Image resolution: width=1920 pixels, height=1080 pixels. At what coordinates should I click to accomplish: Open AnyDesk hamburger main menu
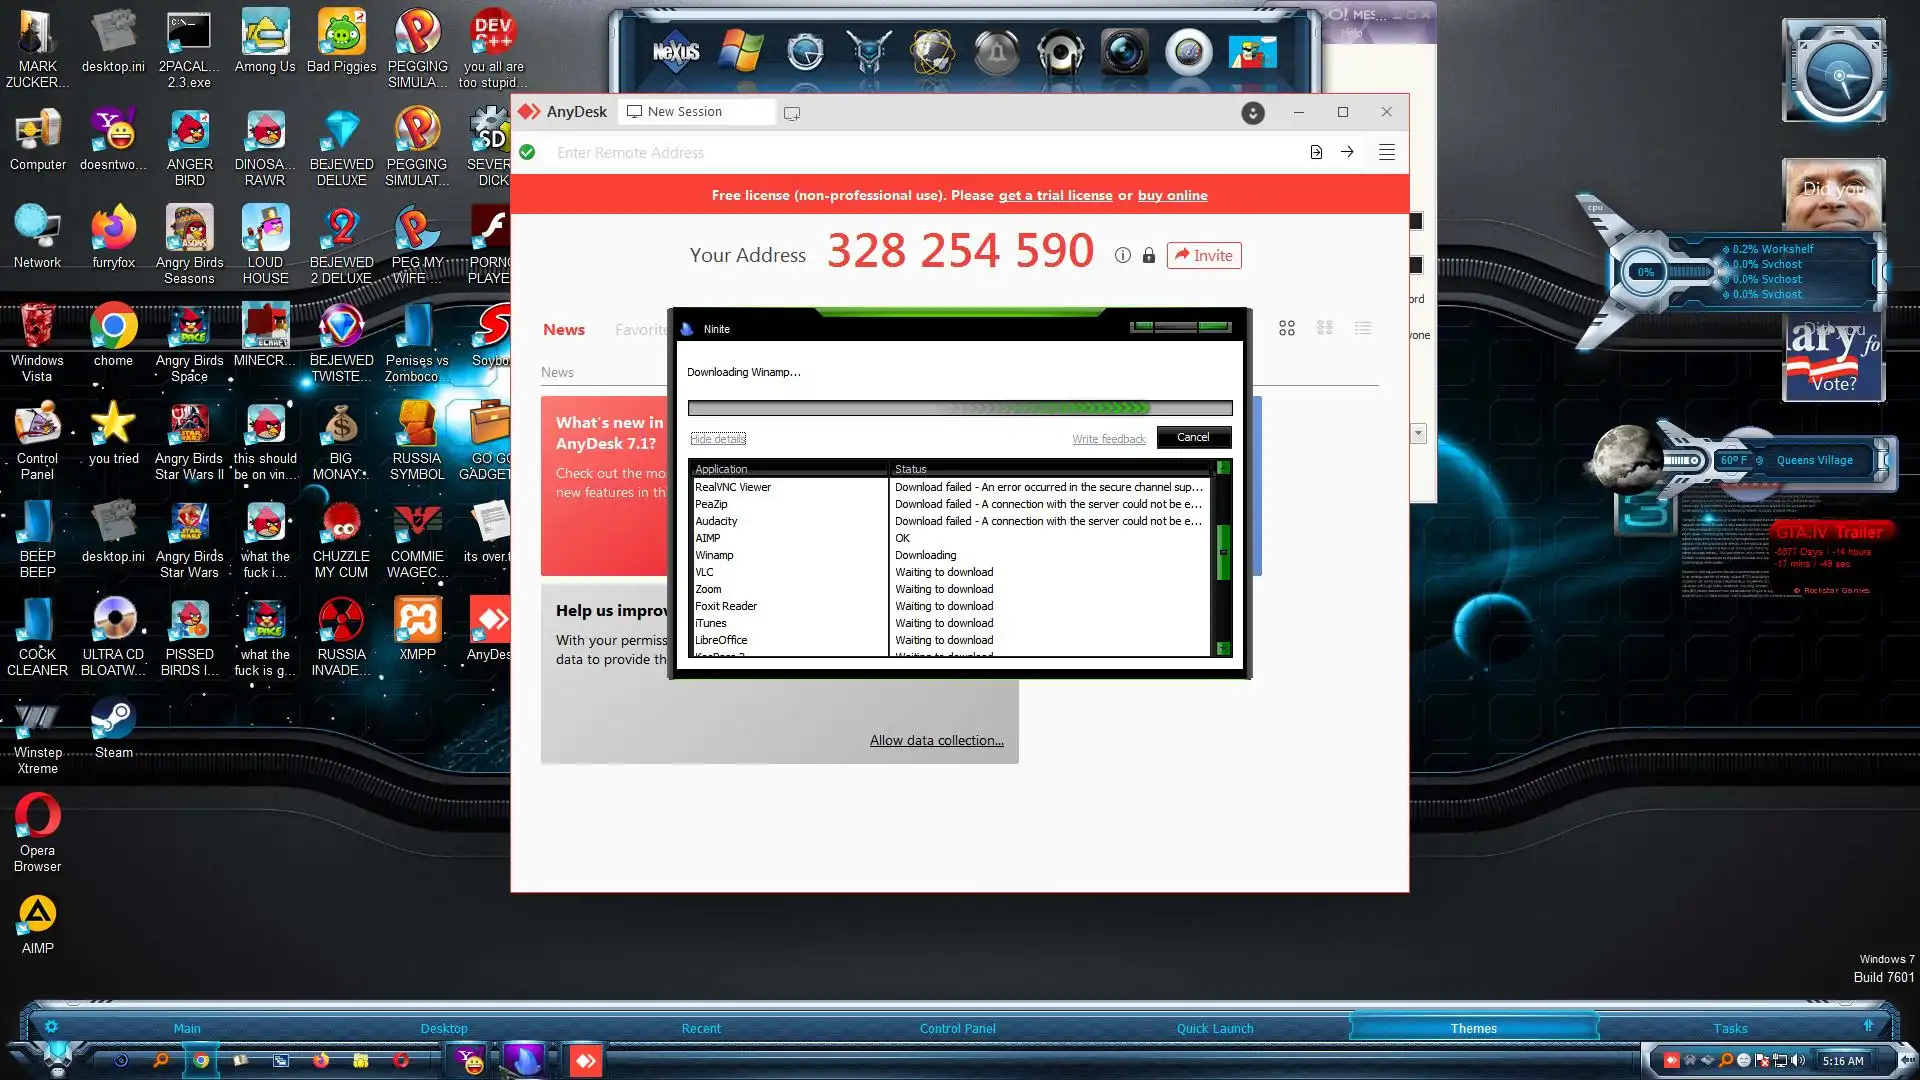tap(1386, 152)
